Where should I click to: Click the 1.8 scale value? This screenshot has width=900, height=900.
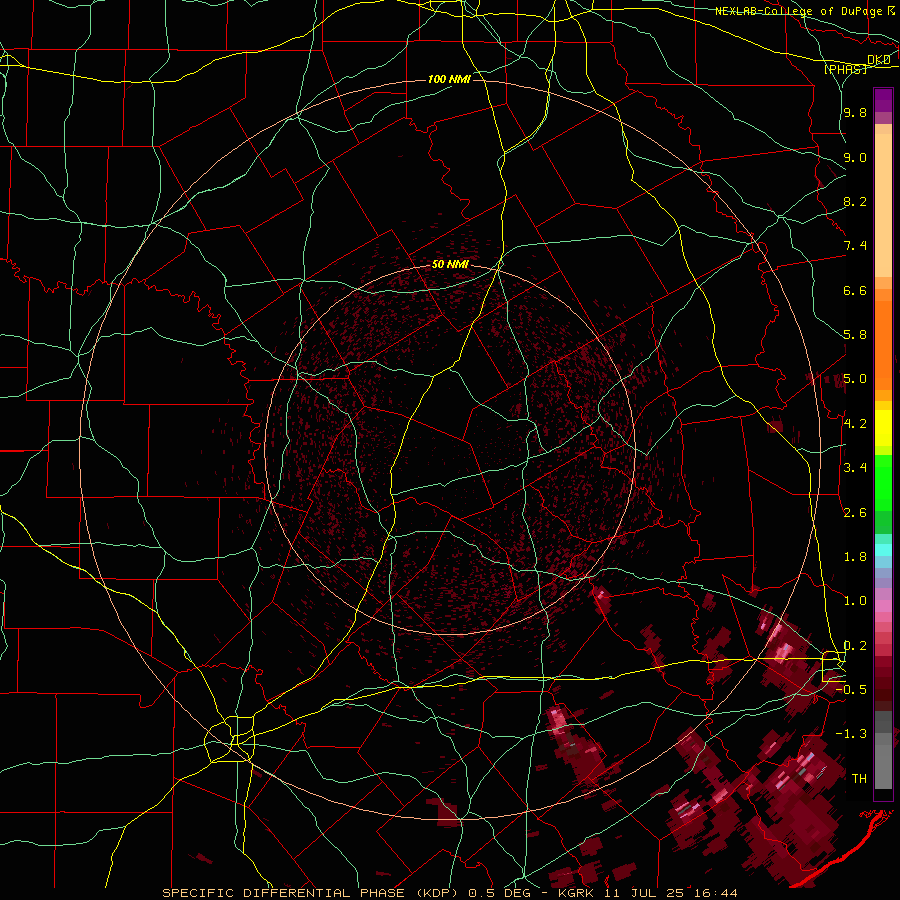pos(855,557)
